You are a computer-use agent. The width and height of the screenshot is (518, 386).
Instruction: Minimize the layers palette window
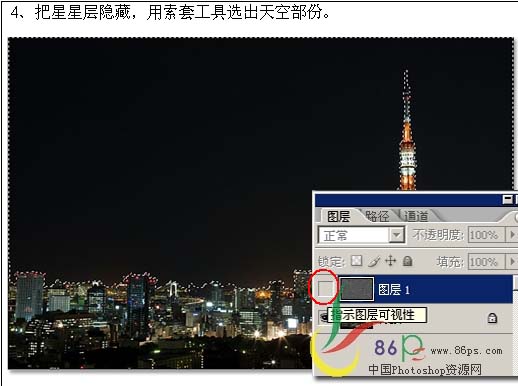click(507, 200)
